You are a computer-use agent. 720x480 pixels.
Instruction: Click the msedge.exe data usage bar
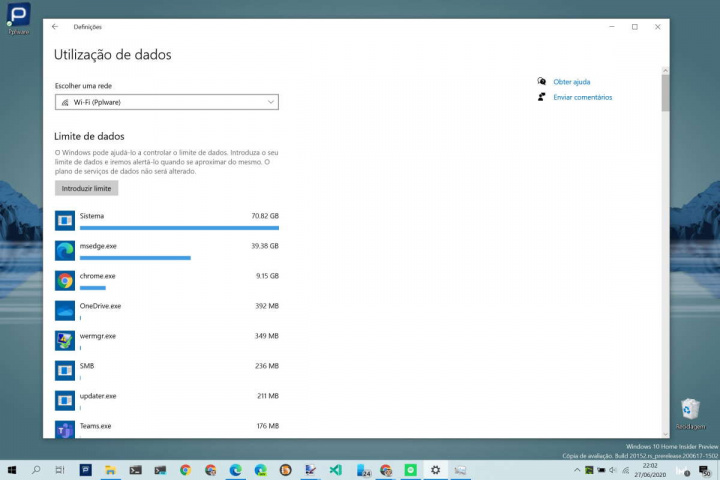click(x=135, y=258)
